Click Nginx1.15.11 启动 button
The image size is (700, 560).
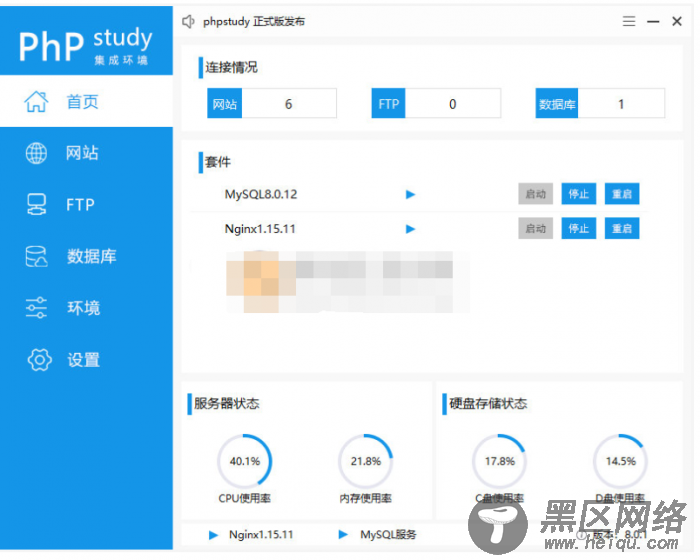click(535, 229)
